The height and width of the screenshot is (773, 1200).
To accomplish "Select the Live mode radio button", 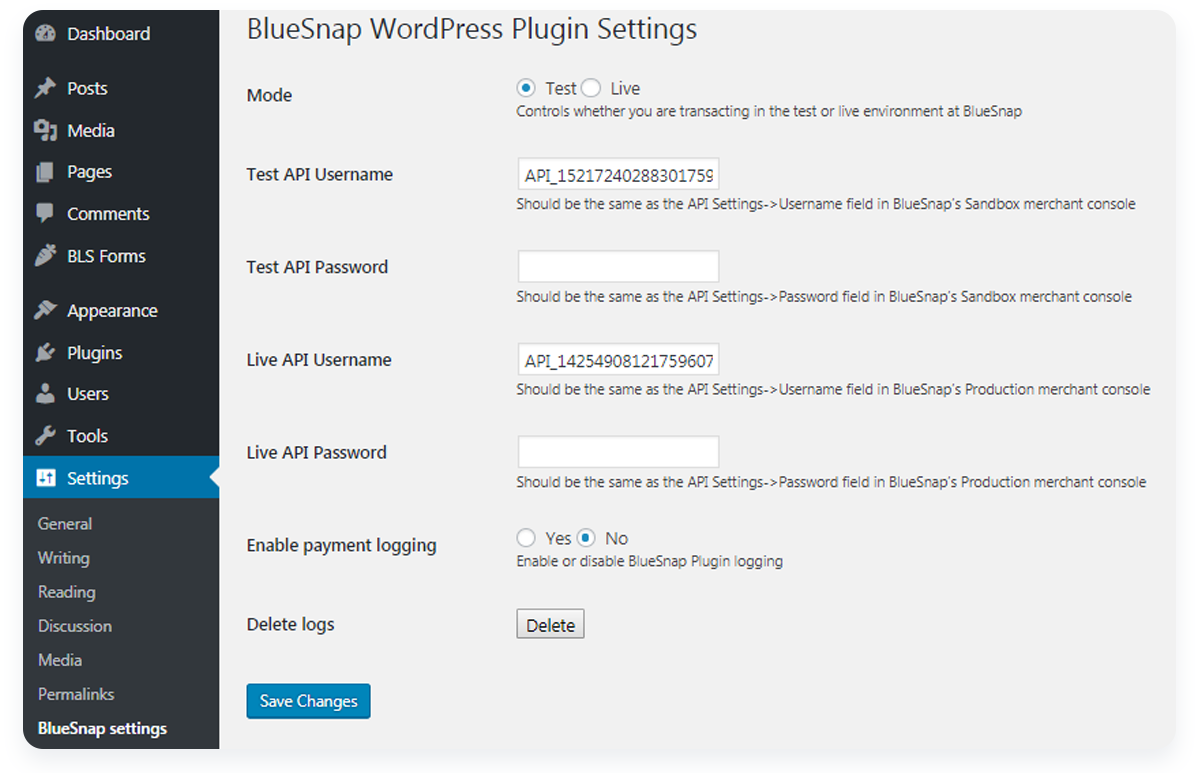I will pos(591,88).
